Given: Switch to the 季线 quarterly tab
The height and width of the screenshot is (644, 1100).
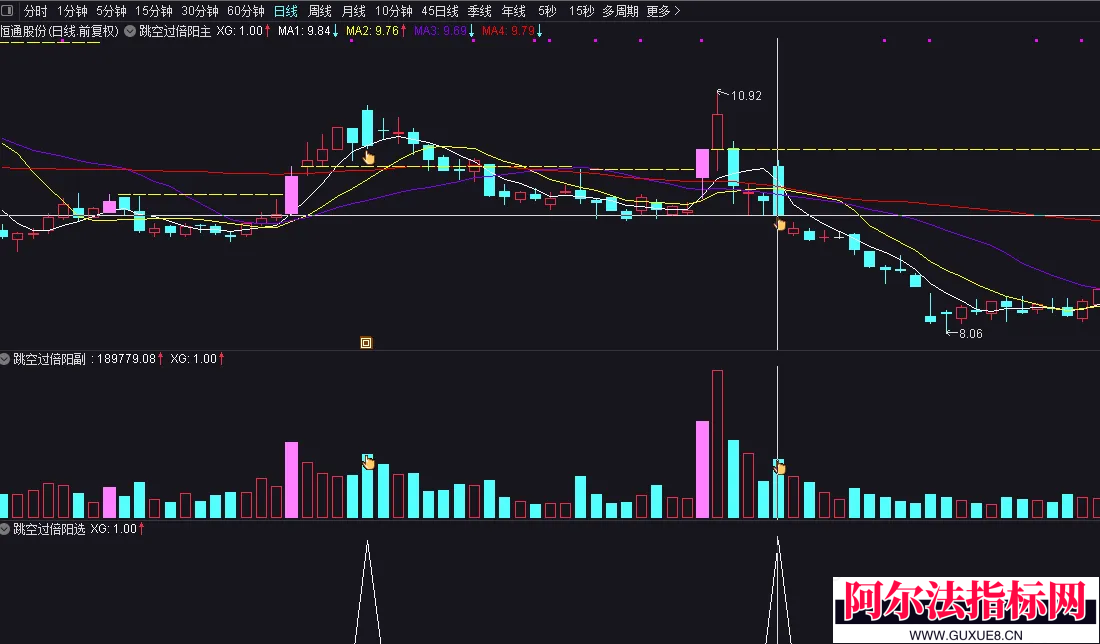Looking at the screenshot, I should click(480, 11).
